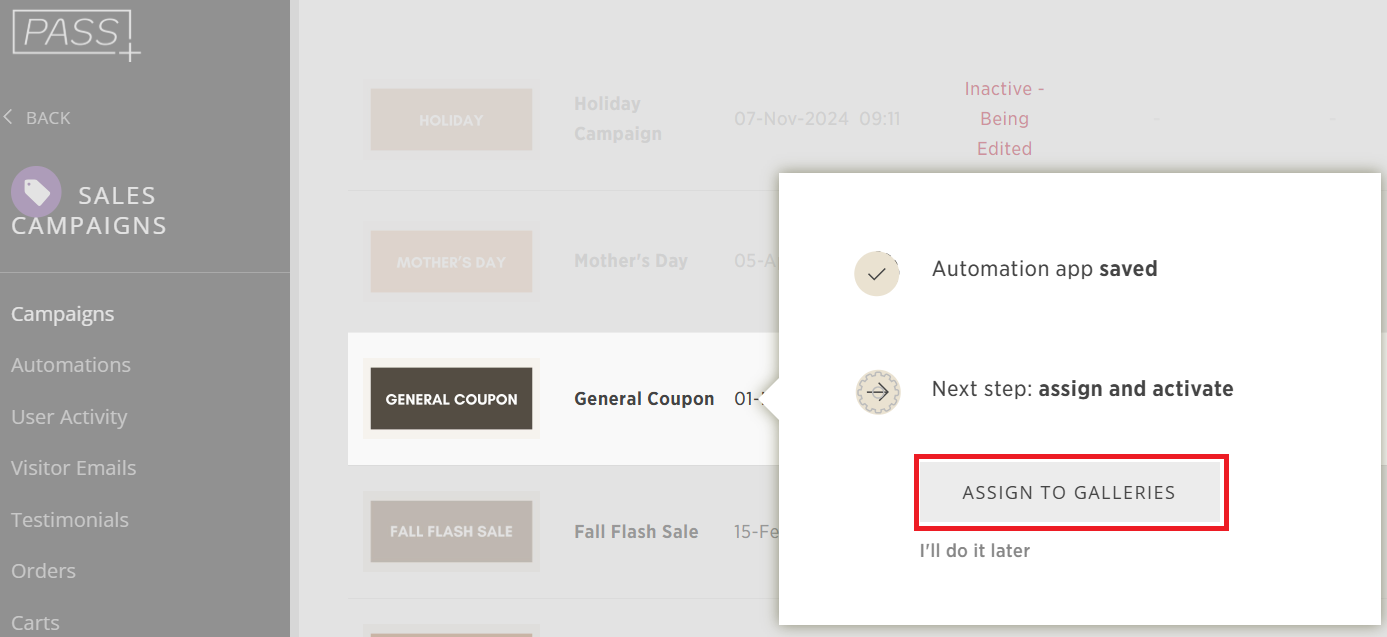Image resolution: width=1387 pixels, height=637 pixels.
Task: Select the HOLIDAY campaign thumbnail
Action: (x=451, y=120)
